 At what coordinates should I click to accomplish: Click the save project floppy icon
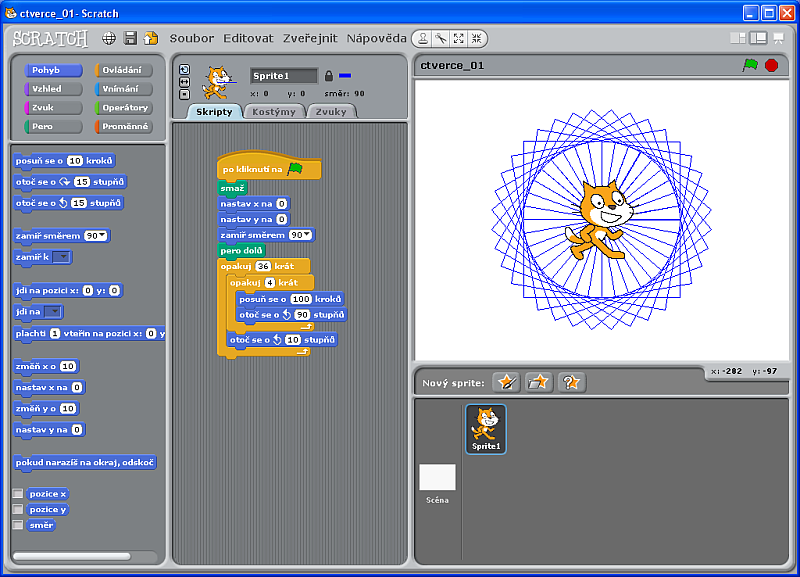[x=130, y=38]
